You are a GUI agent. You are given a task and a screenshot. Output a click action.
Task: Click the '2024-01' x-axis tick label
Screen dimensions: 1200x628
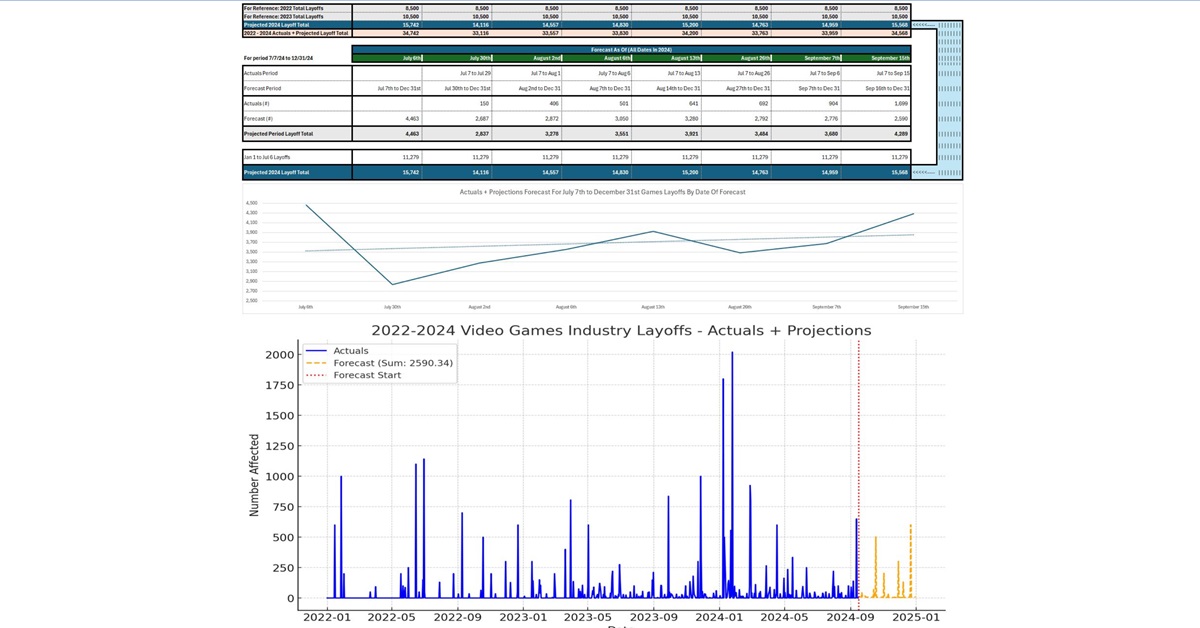pos(720,617)
